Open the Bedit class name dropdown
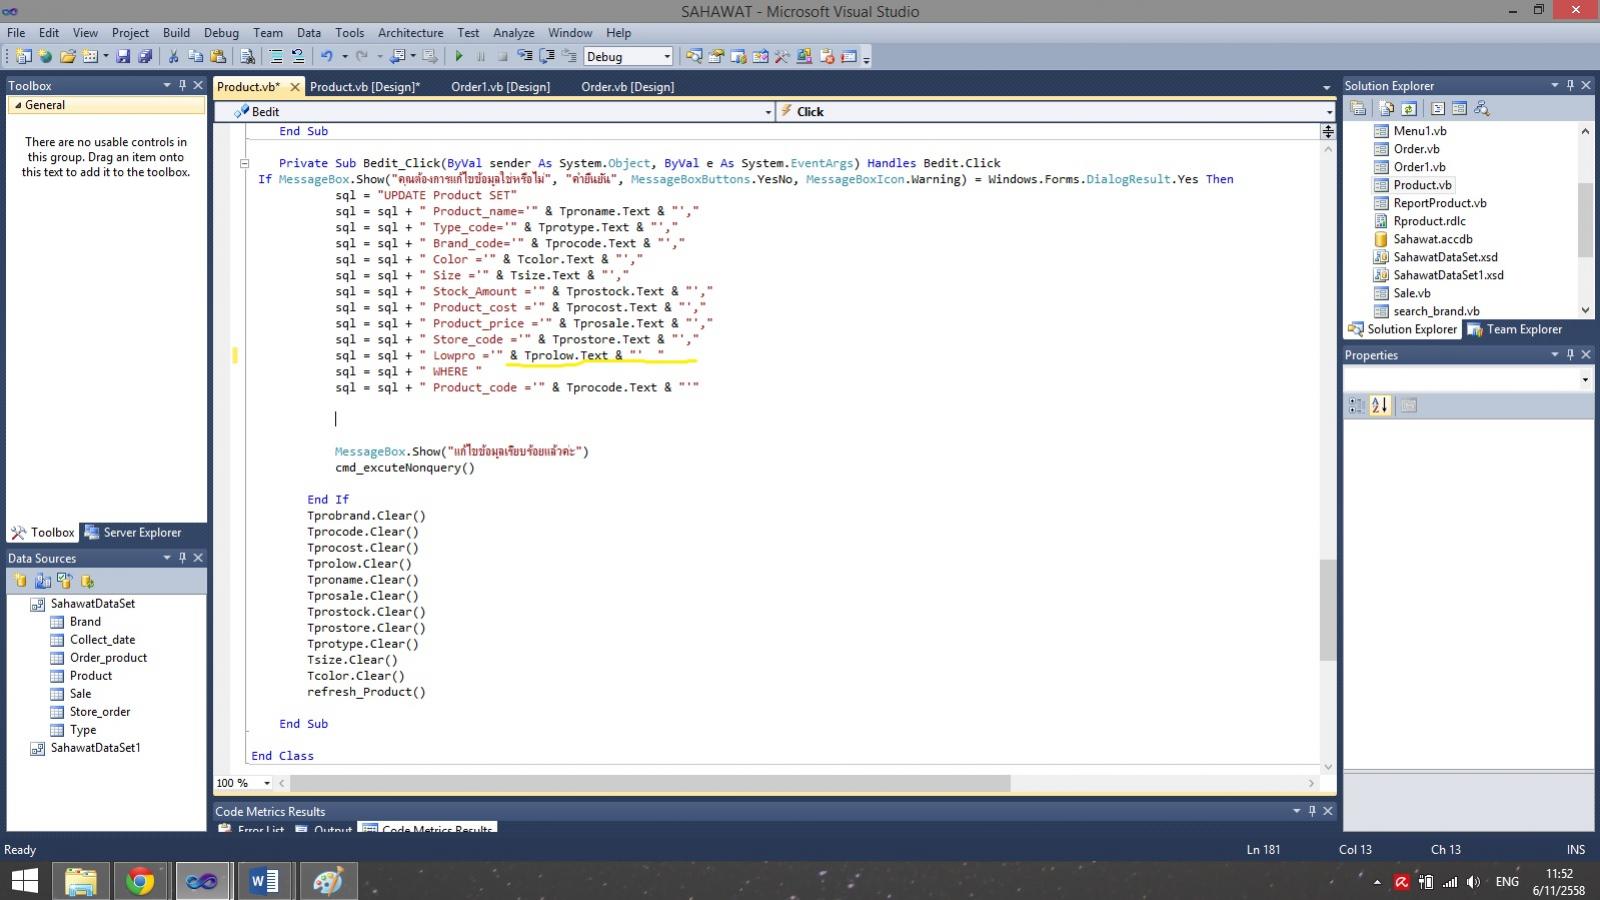Screen dimensions: 1600x900 [768, 112]
